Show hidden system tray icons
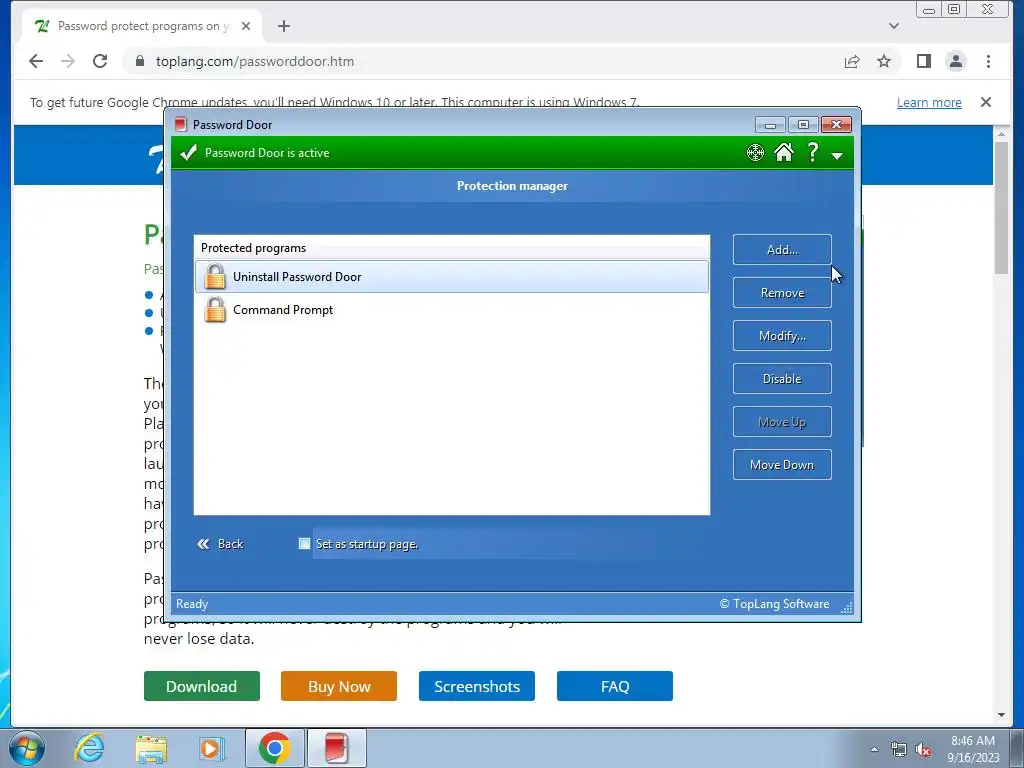 [874, 749]
